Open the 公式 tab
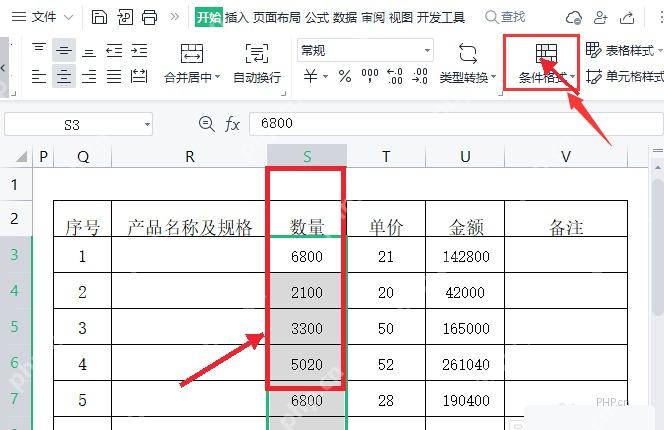Image resolution: width=664 pixels, height=430 pixels. point(317,17)
